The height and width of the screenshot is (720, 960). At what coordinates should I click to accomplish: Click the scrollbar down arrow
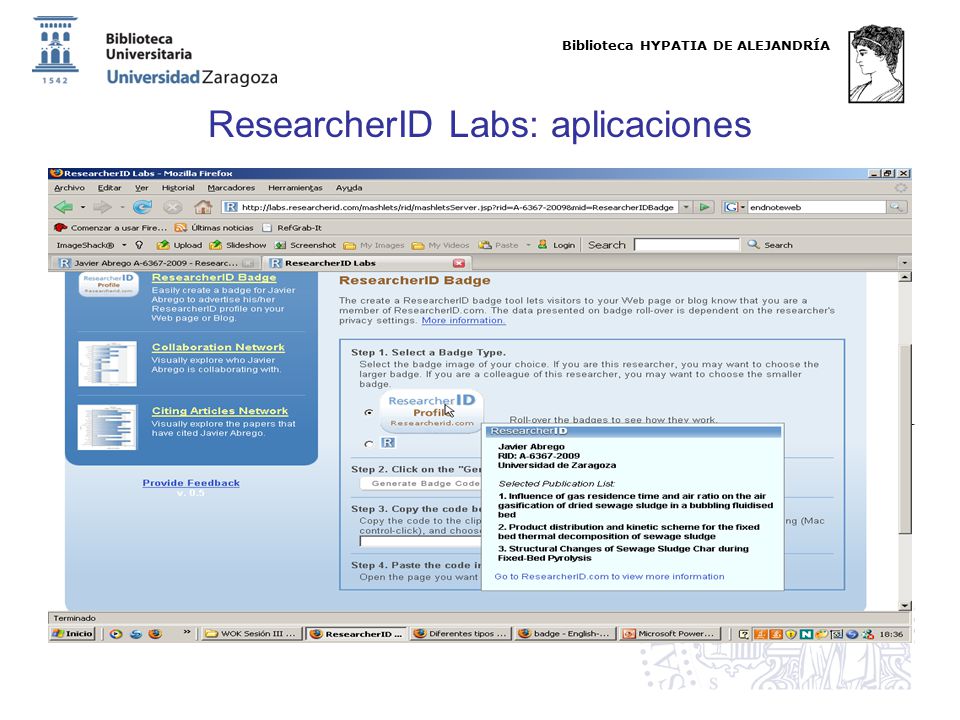(905, 606)
